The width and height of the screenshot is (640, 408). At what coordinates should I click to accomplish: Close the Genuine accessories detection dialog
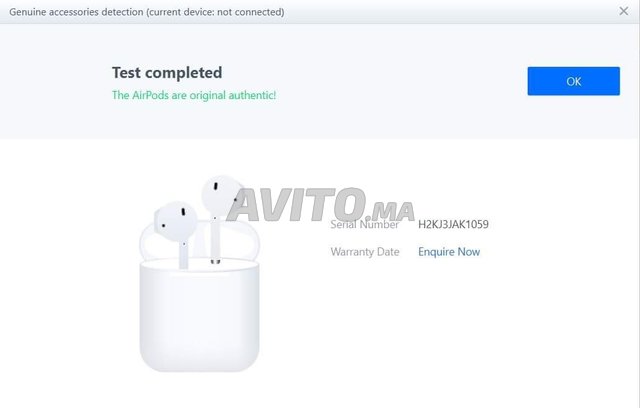tap(624, 11)
